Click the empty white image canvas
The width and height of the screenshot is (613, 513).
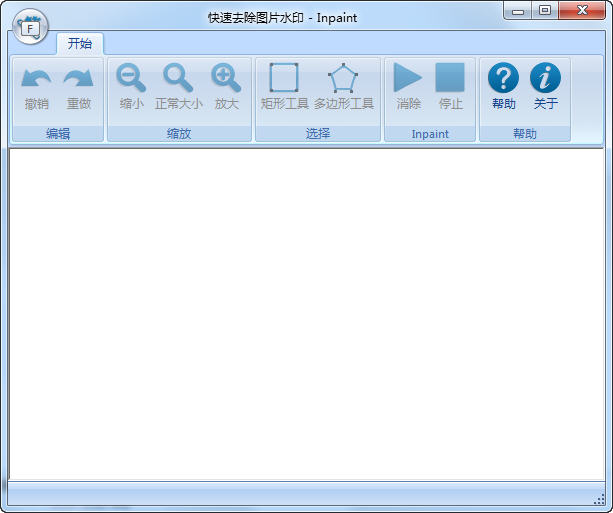coord(307,314)
